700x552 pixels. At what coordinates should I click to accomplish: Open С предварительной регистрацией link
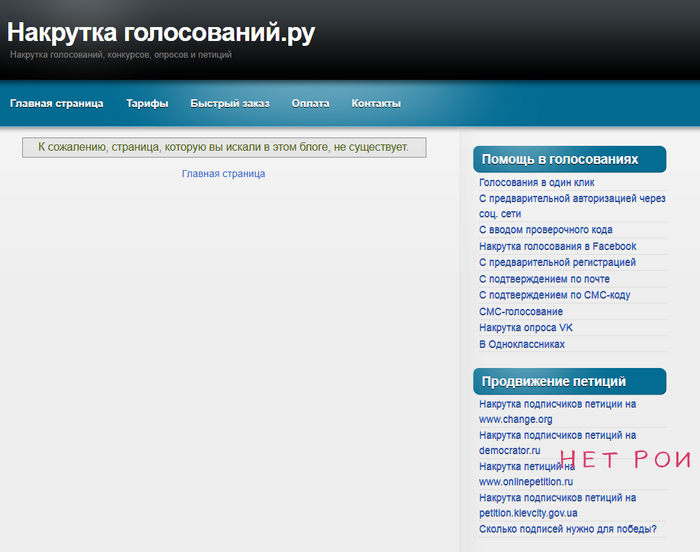(x=557, y=263)
